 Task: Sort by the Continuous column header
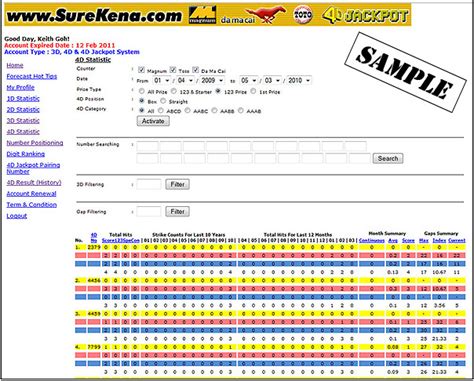coord(372,240)
